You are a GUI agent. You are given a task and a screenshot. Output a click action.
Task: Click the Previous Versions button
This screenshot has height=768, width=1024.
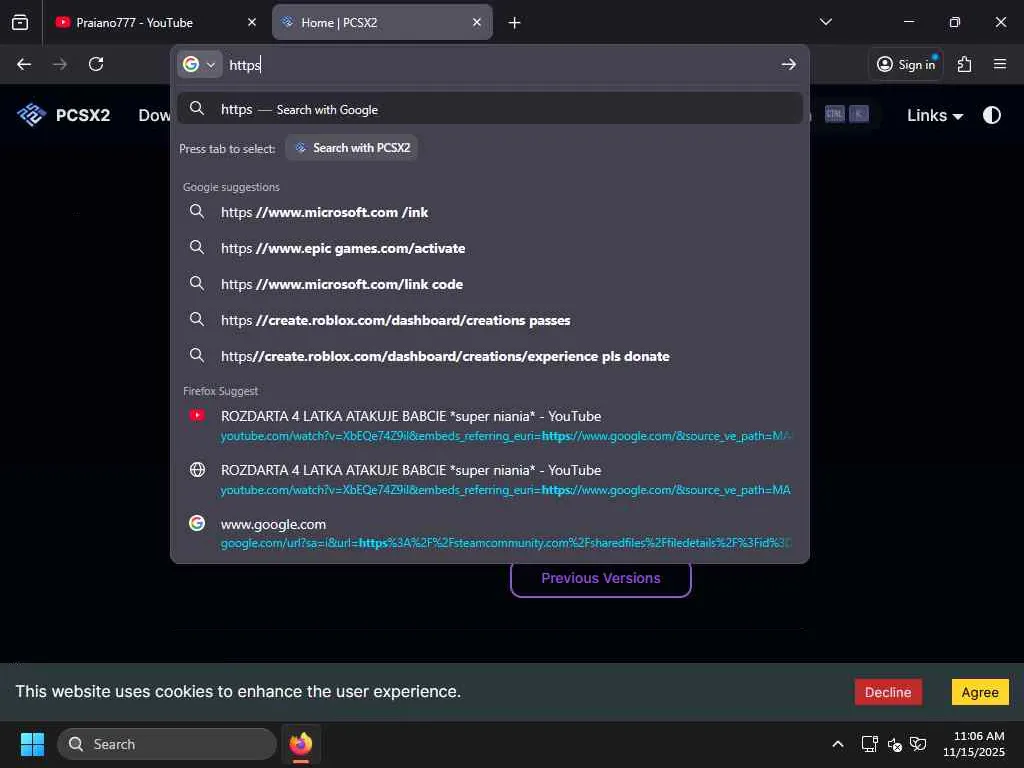600,578
